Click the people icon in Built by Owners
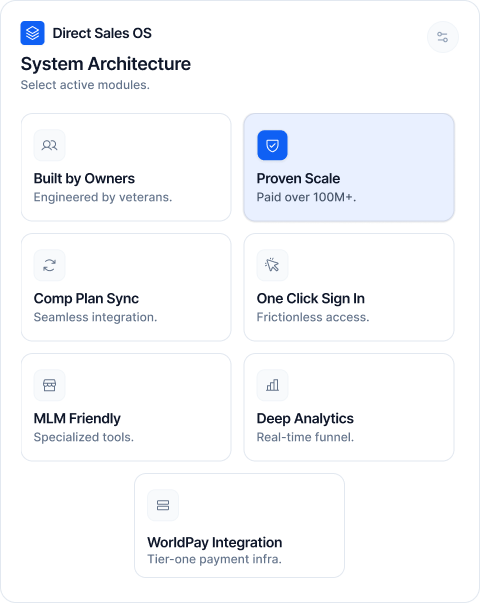Screen dimensions: 480x603 click(50, 145)
